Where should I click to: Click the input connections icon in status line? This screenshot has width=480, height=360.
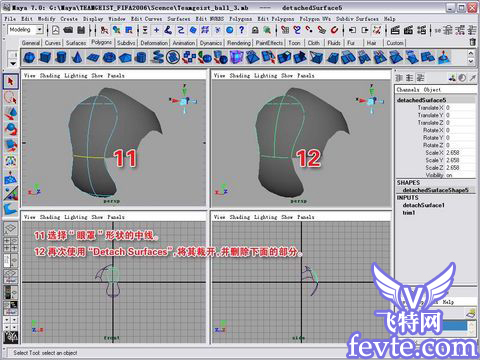tap(353, 30)
